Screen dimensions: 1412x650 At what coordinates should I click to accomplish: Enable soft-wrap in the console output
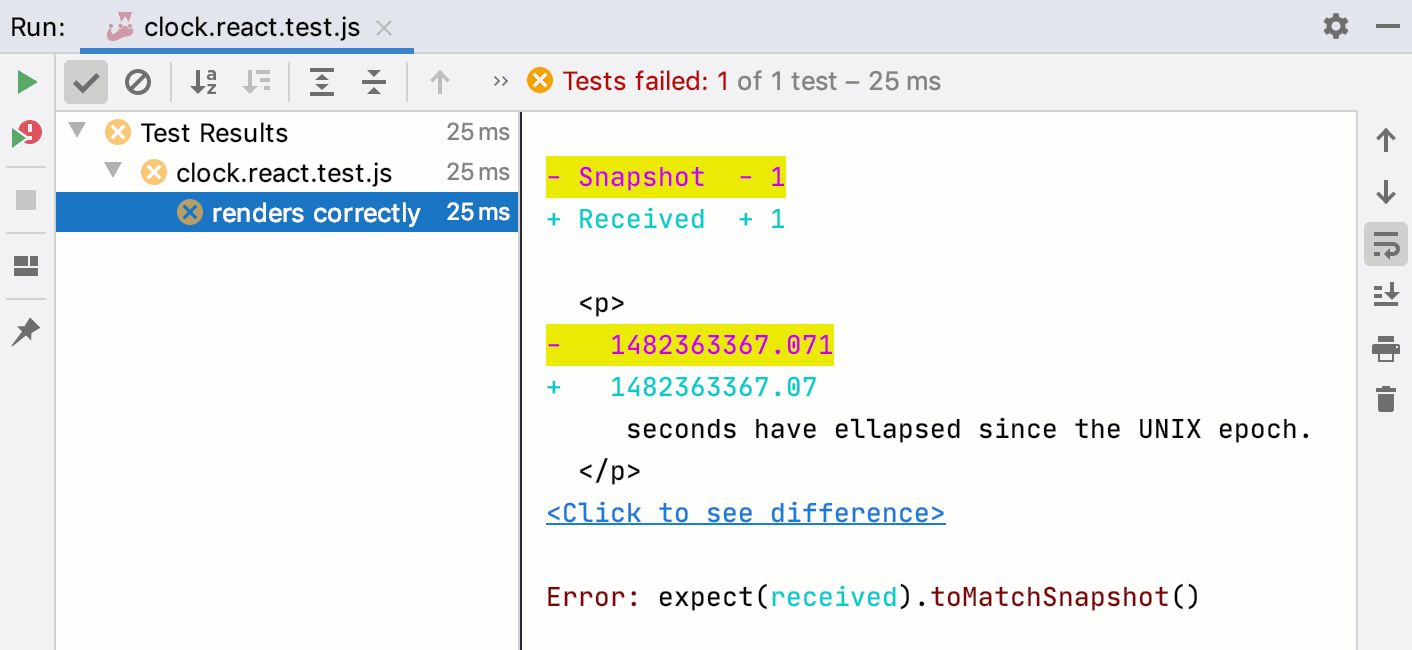coord(1385,245)
